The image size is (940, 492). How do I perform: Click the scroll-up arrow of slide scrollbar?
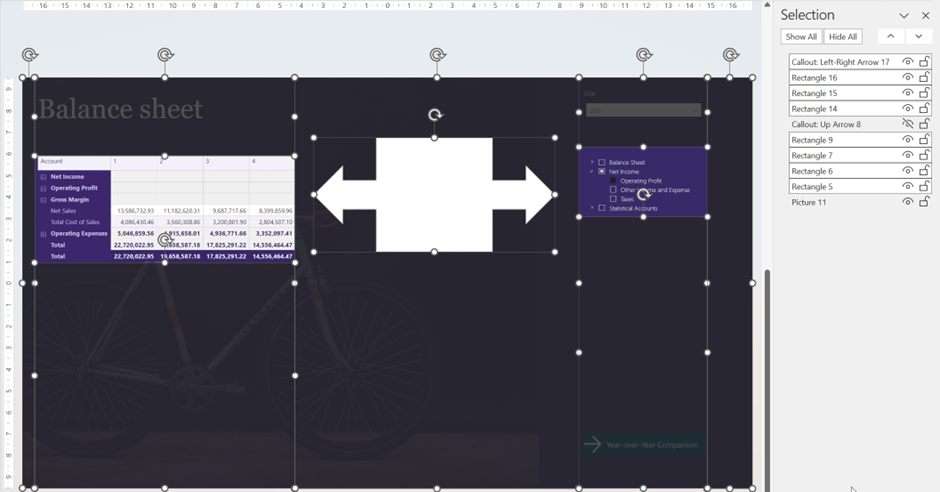coord(767,5)
